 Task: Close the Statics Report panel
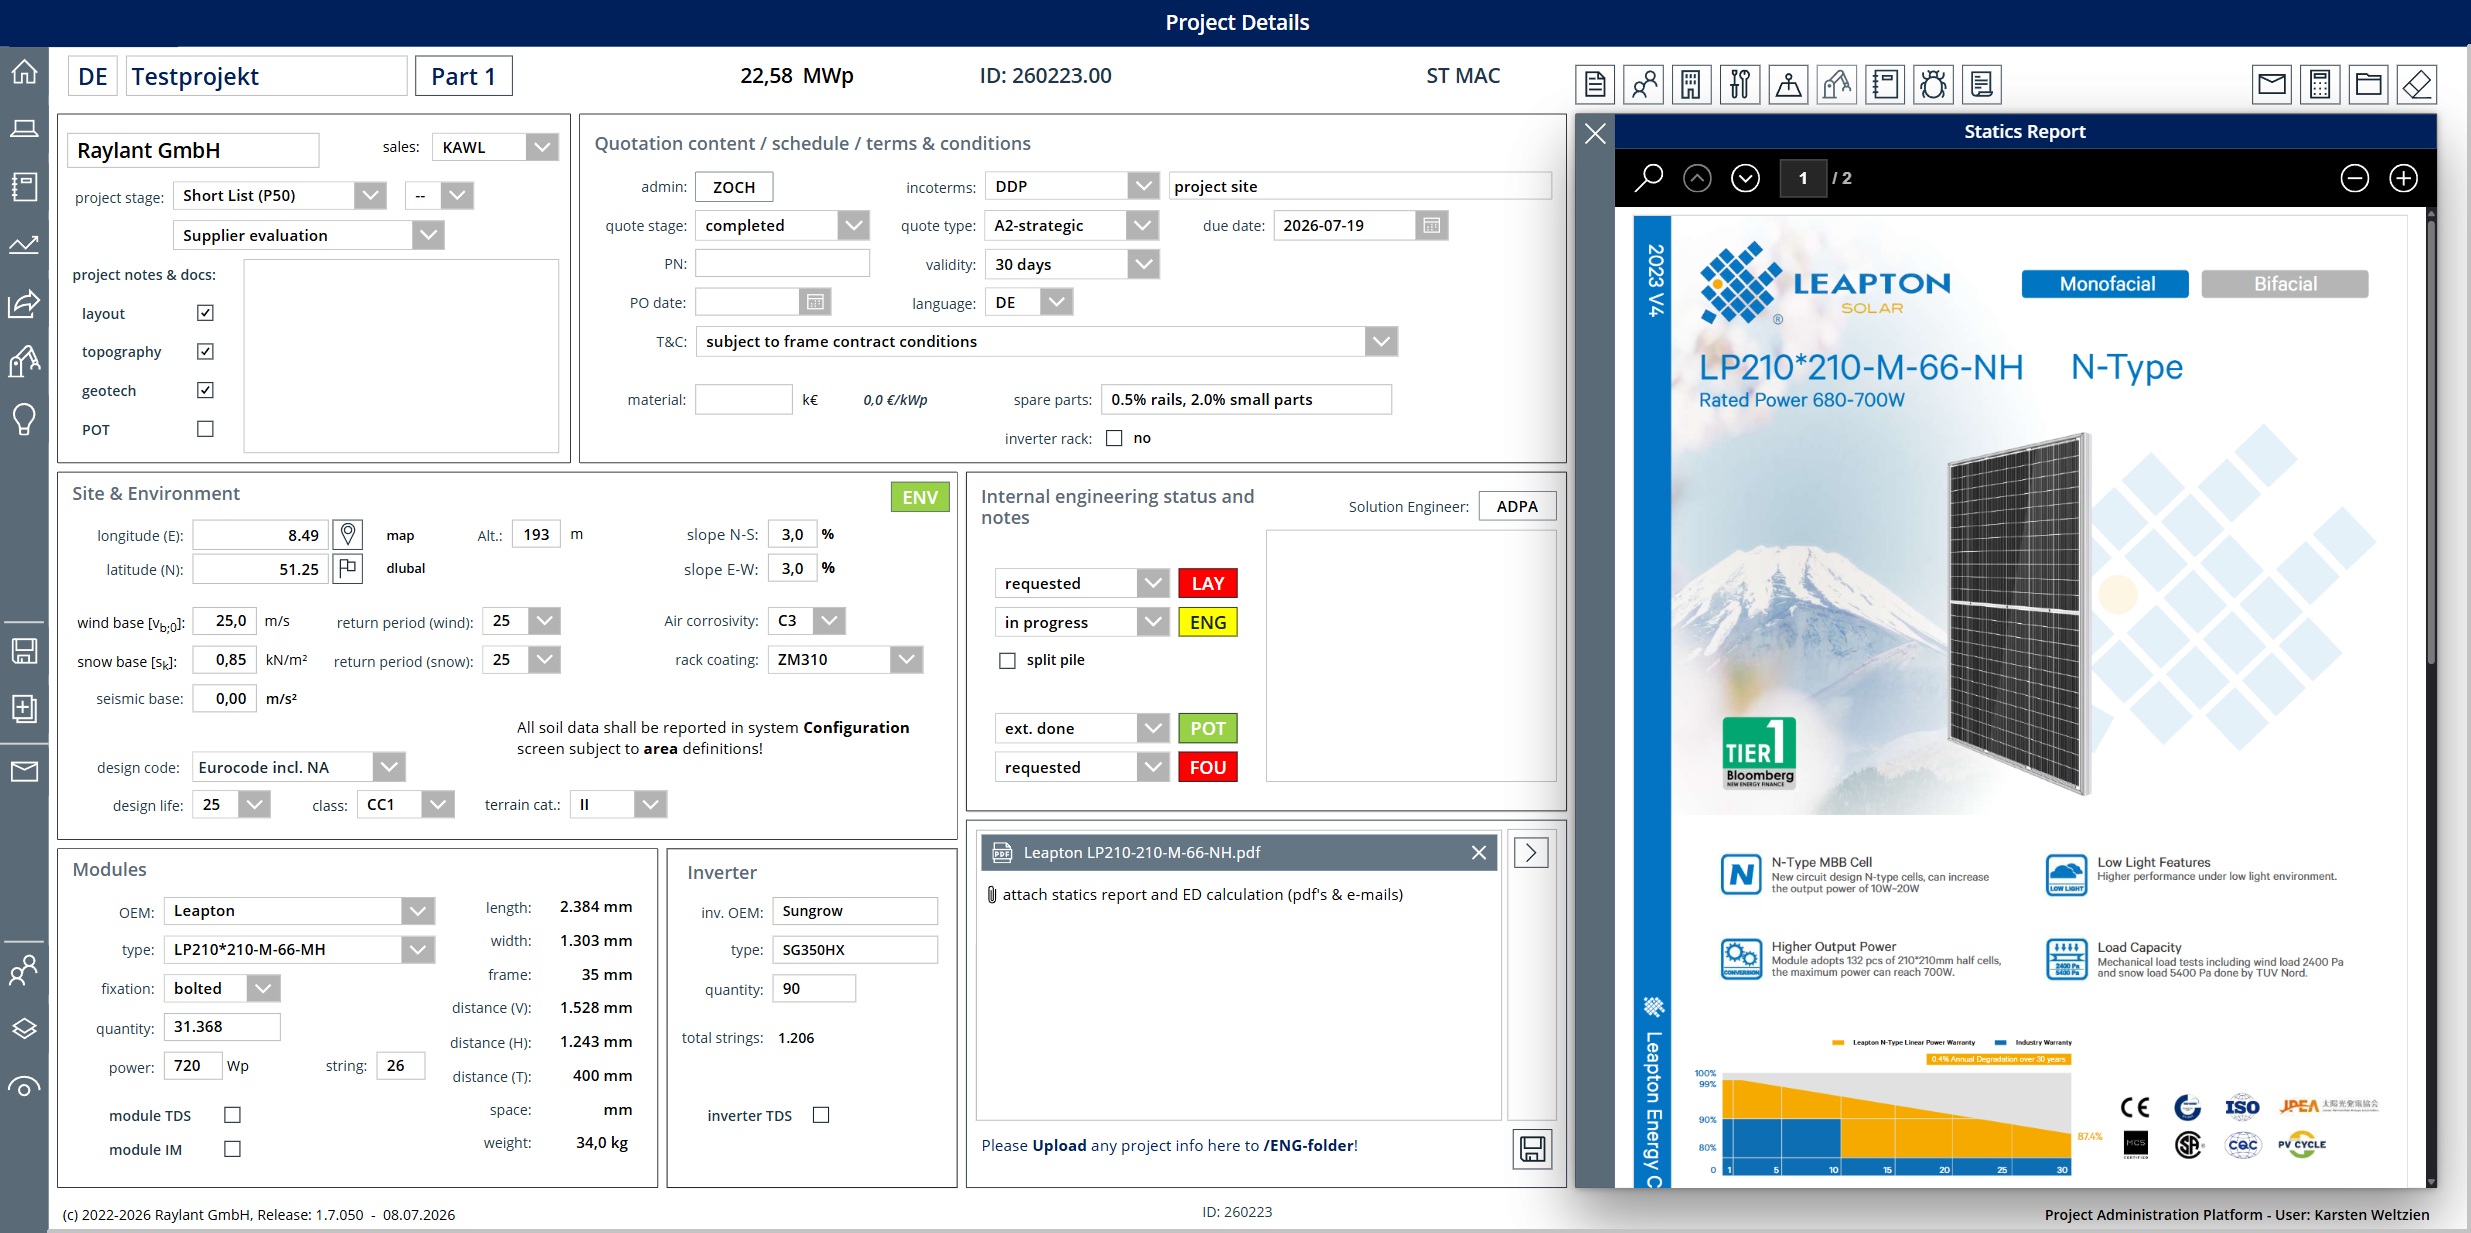pyautogui.click(x=1595, y=133)
